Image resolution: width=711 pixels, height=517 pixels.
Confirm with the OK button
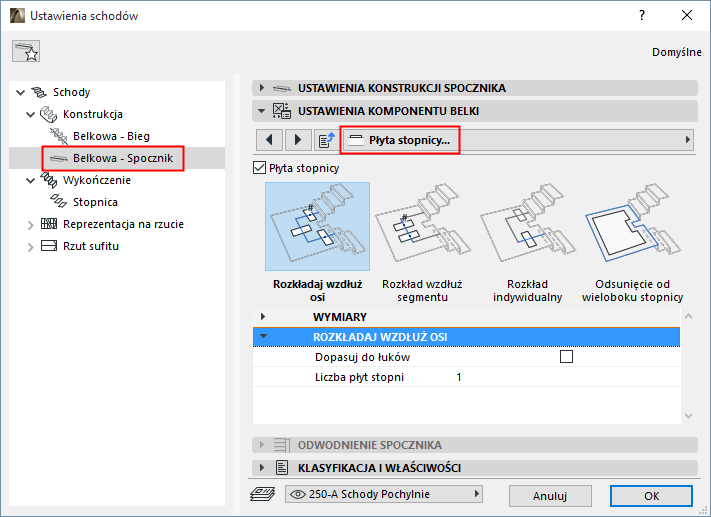pos(651,496)
